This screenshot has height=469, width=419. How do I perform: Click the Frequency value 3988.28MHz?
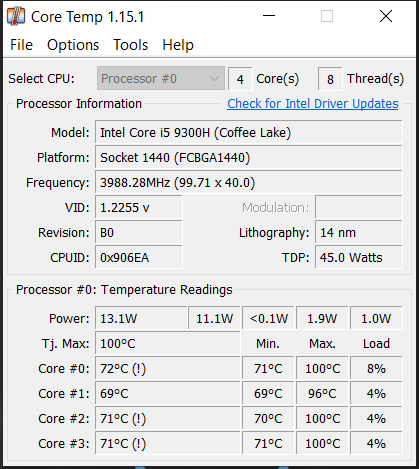coord(249,182)
